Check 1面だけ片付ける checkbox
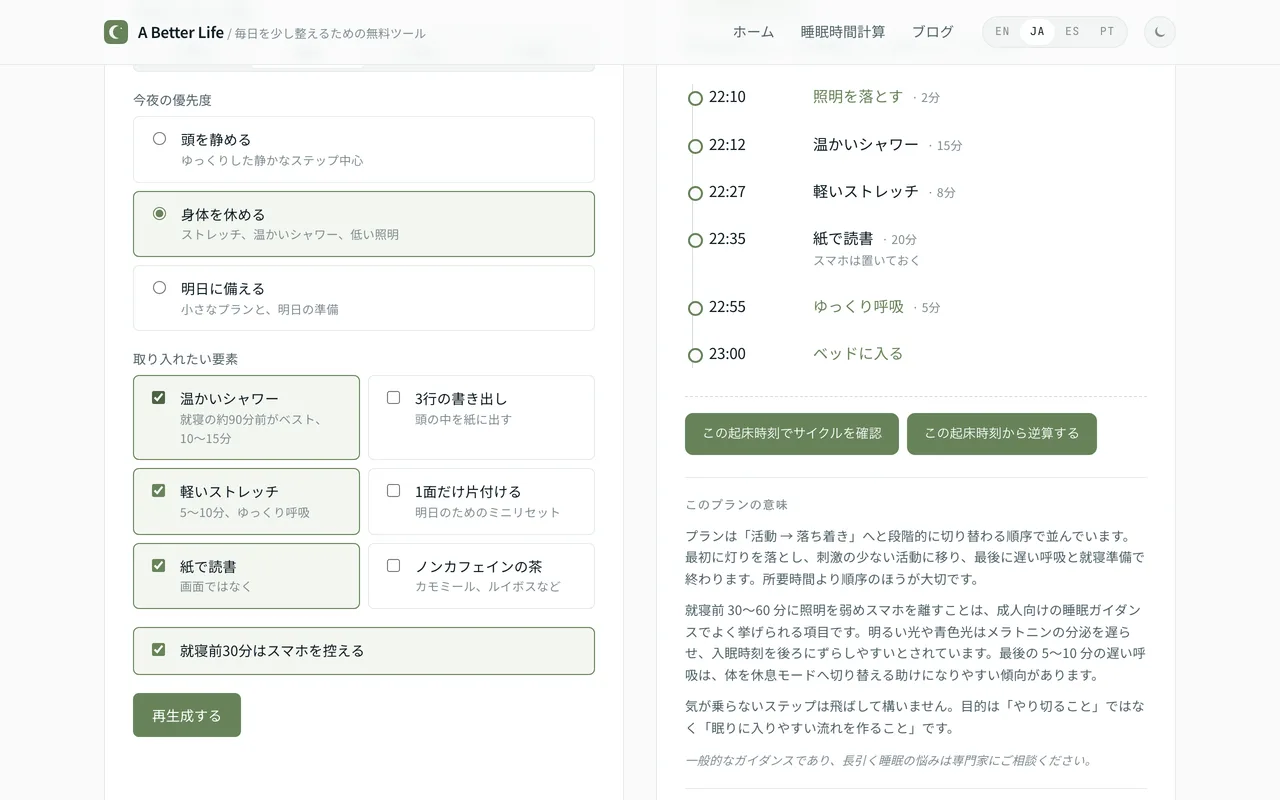This screenshot has height=800, width=1280. coord(393,491)
